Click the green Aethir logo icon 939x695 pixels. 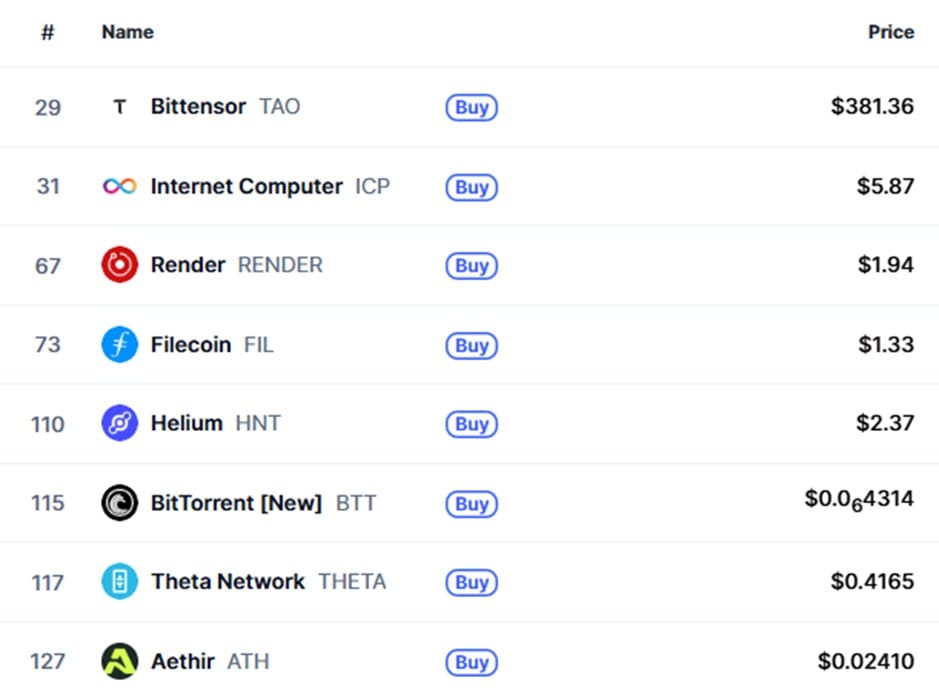120,661
